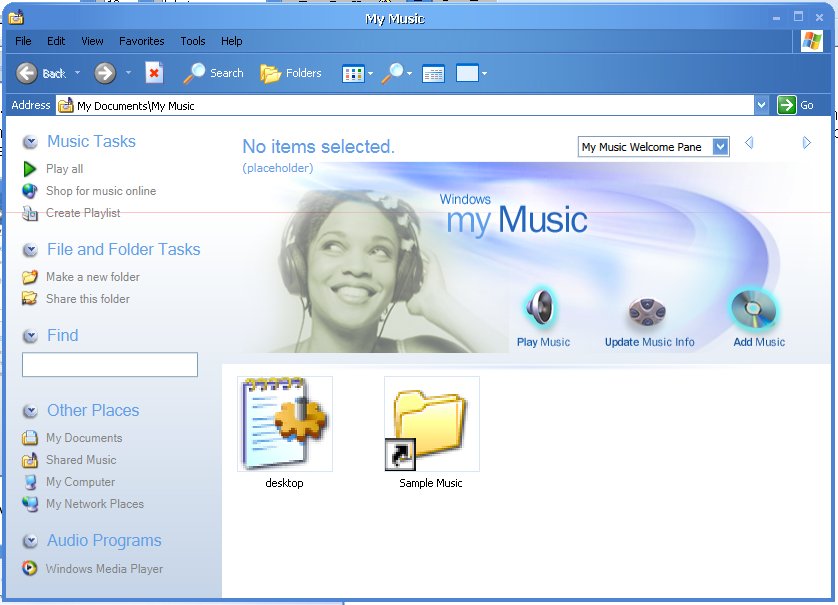Open the My Music Welcome Pane dropdown
838x605 pixels.
click(x=720, y=146)
